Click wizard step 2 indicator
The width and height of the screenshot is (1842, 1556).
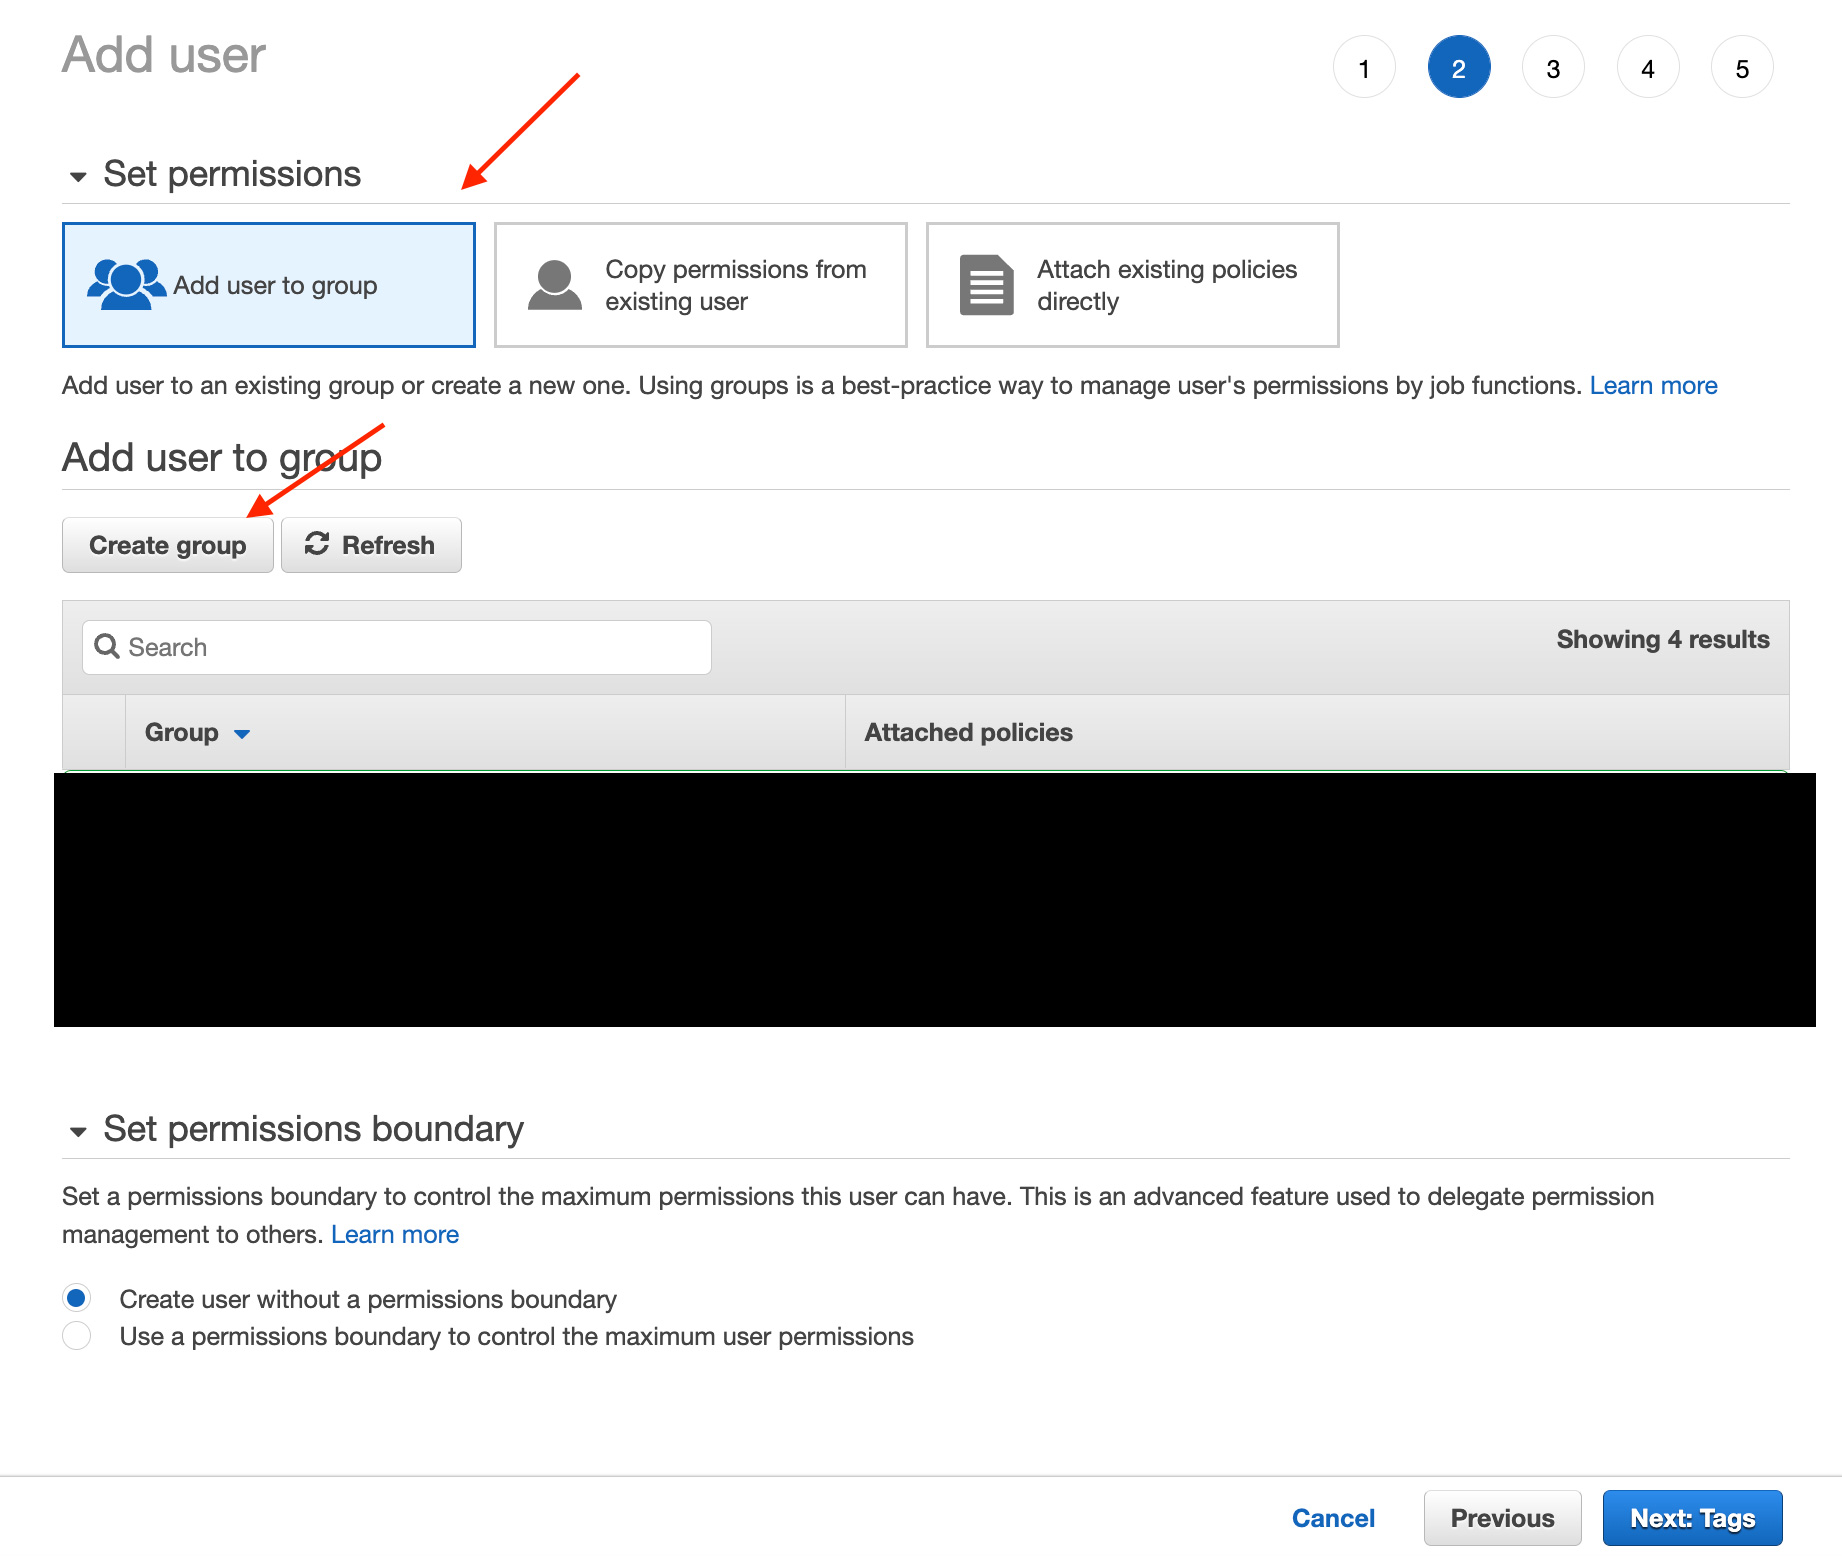(x=1459, y=68)
